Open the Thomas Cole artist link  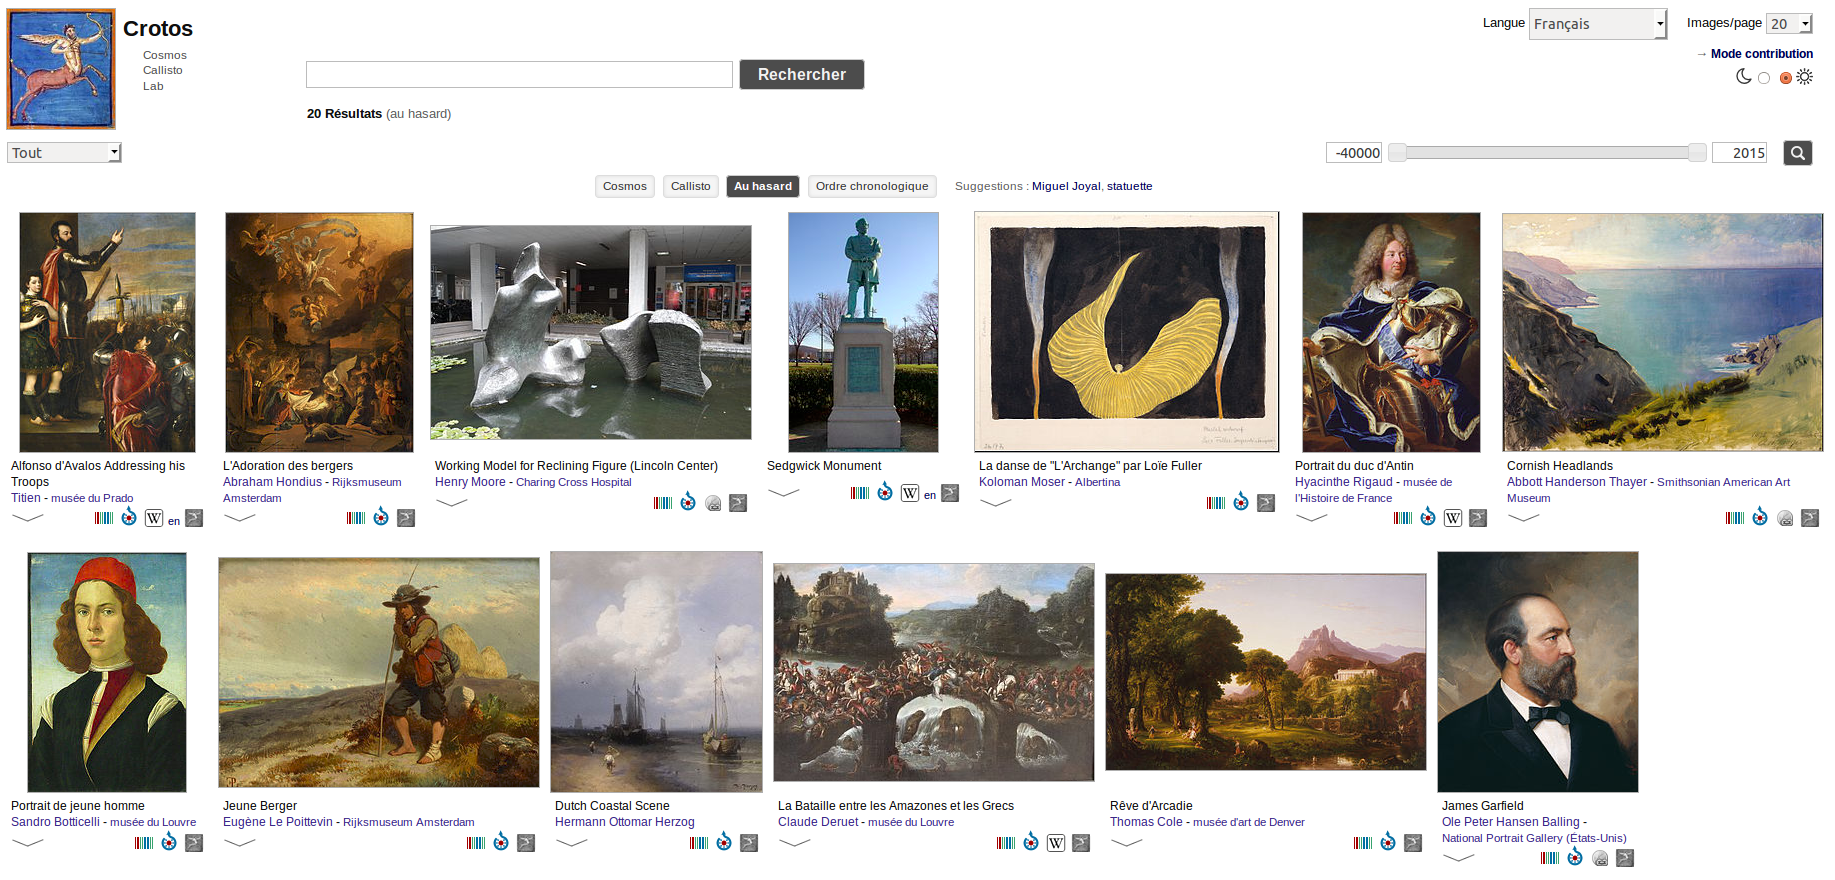coord(1146,822)
